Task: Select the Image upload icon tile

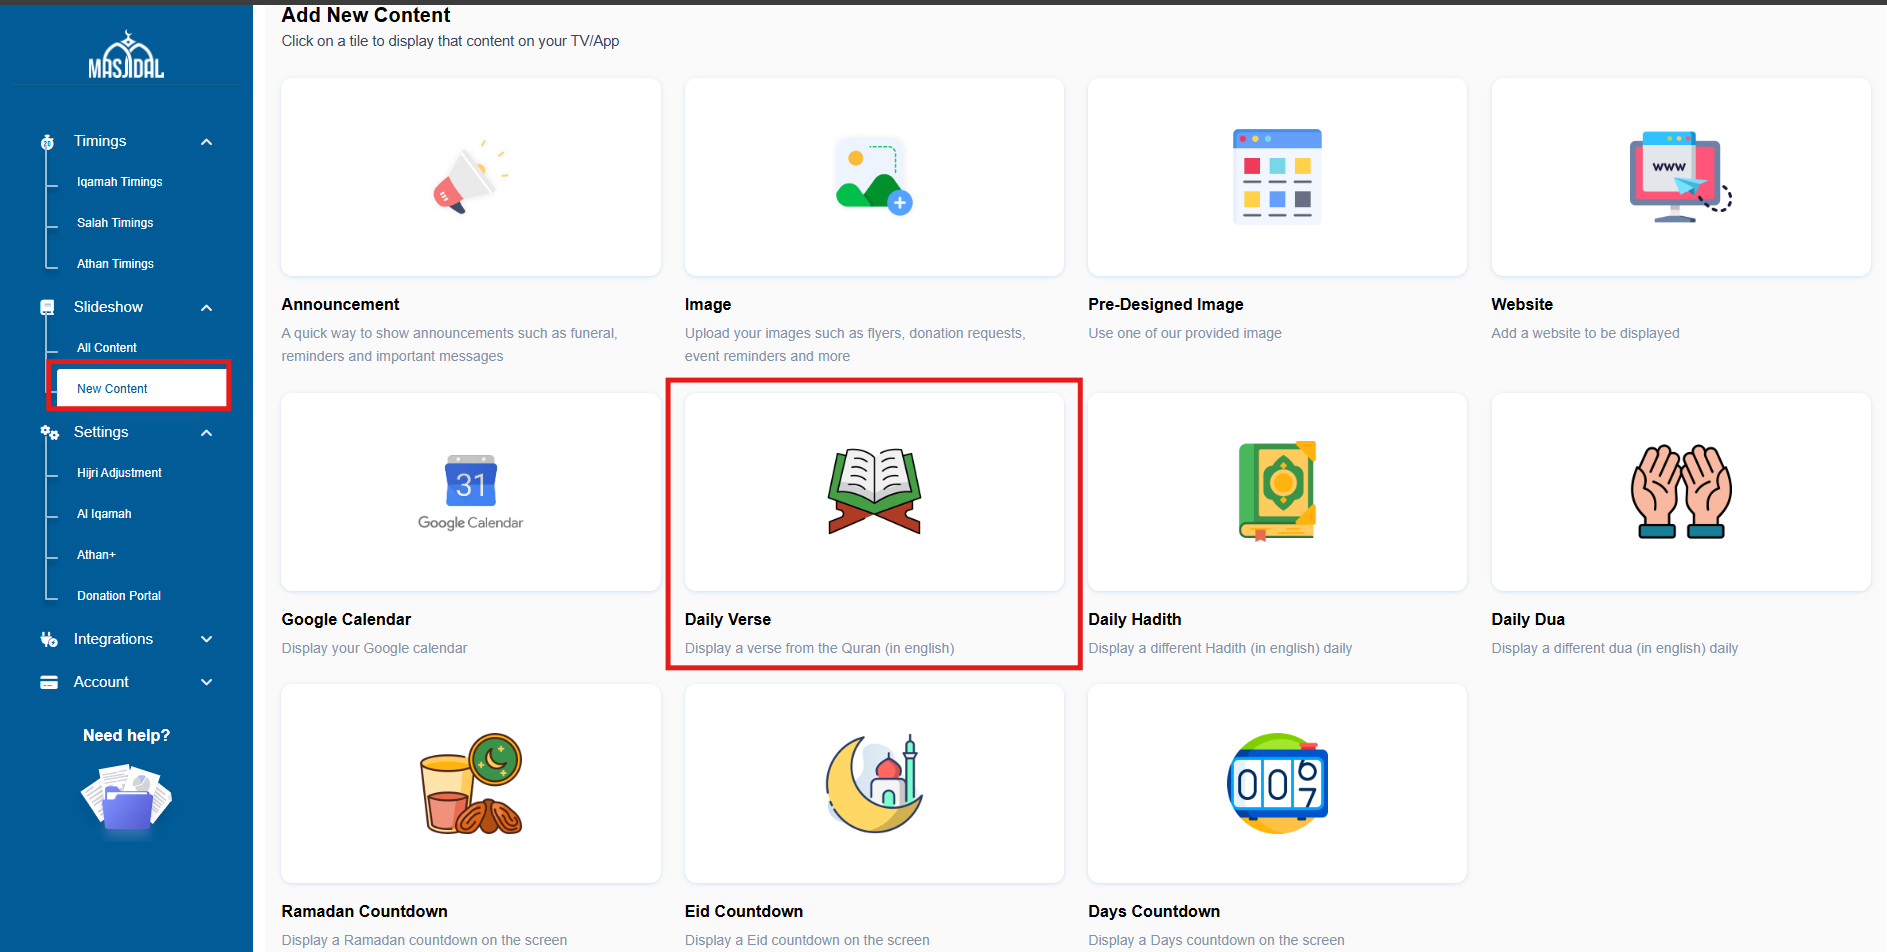Action: point(873,177)
